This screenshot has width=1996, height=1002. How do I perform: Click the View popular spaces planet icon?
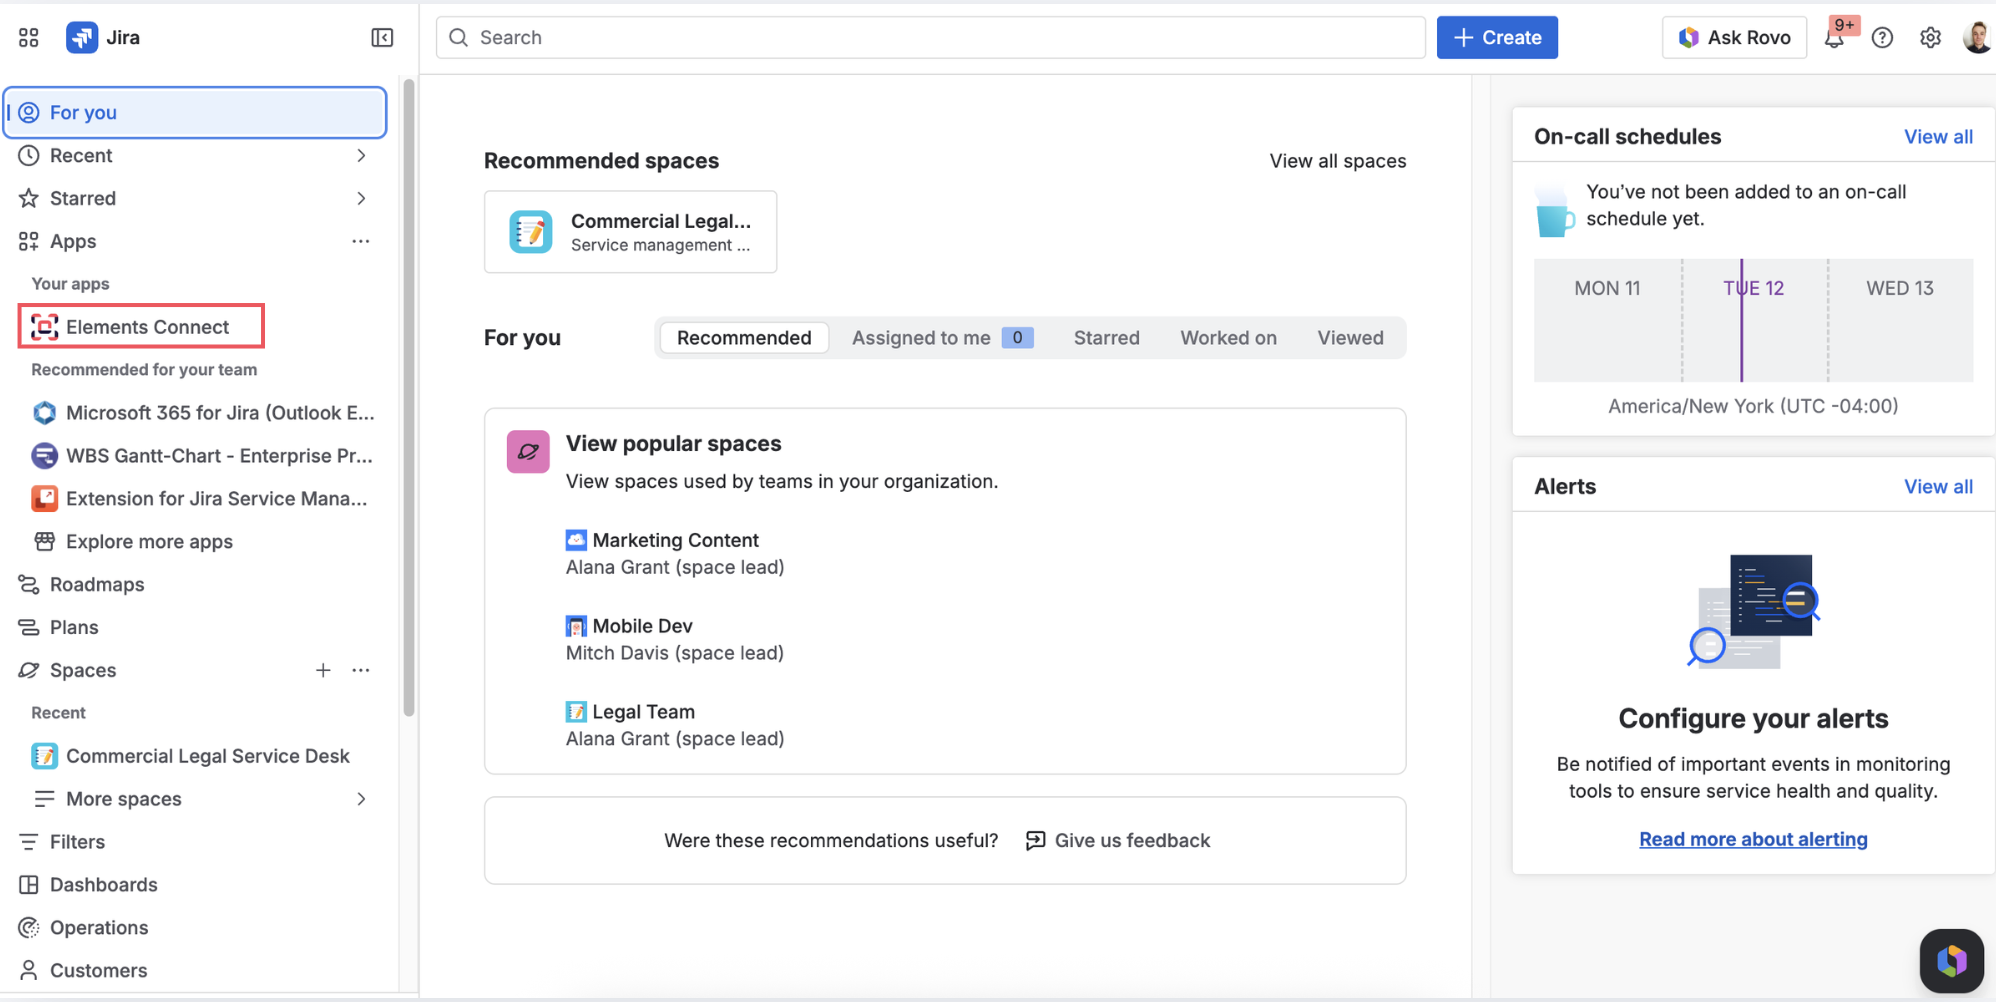pyautogui.click(x=528, y=452)
